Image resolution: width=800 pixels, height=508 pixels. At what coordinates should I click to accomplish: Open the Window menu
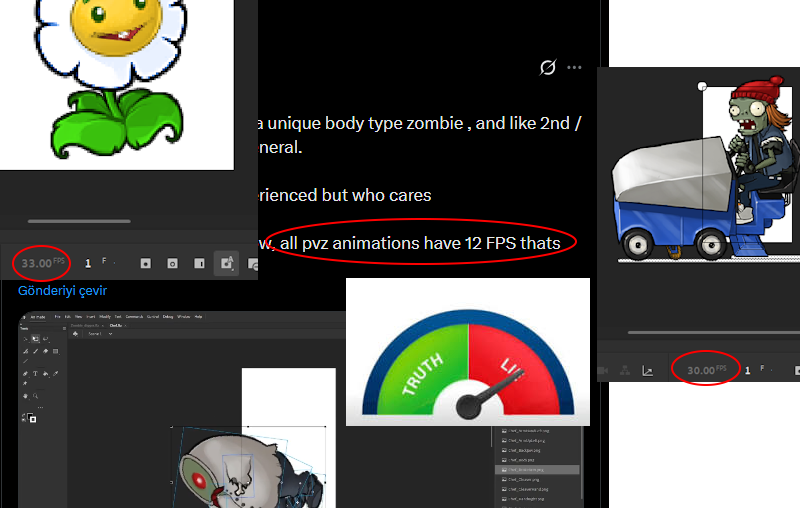pos(184,317)
